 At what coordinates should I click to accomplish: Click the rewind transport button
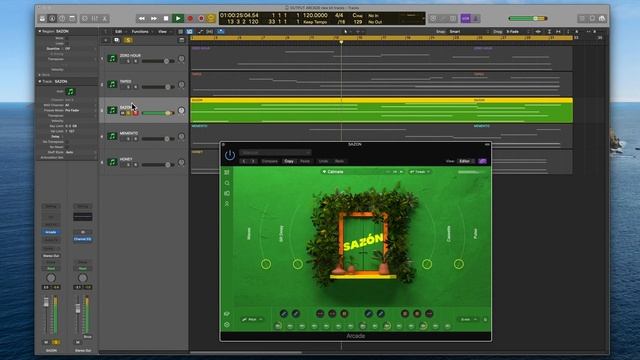coord(142,18)
